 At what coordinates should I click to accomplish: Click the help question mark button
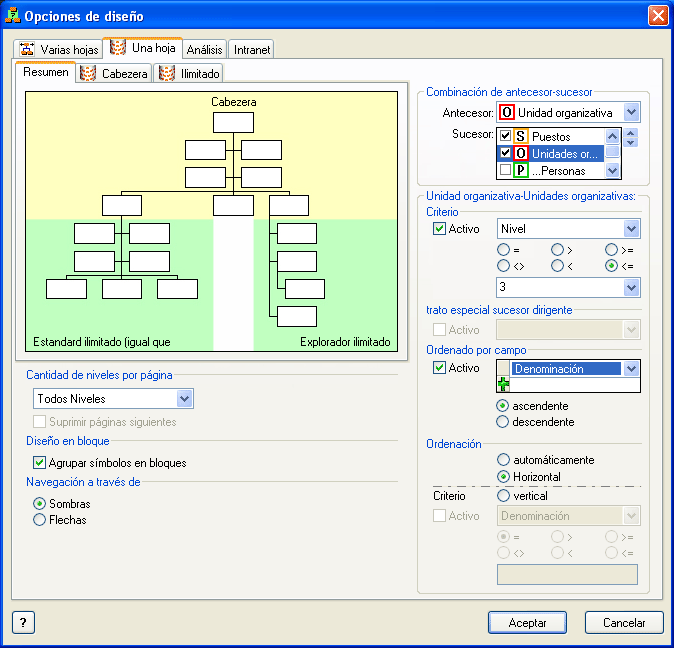[23, 622]
